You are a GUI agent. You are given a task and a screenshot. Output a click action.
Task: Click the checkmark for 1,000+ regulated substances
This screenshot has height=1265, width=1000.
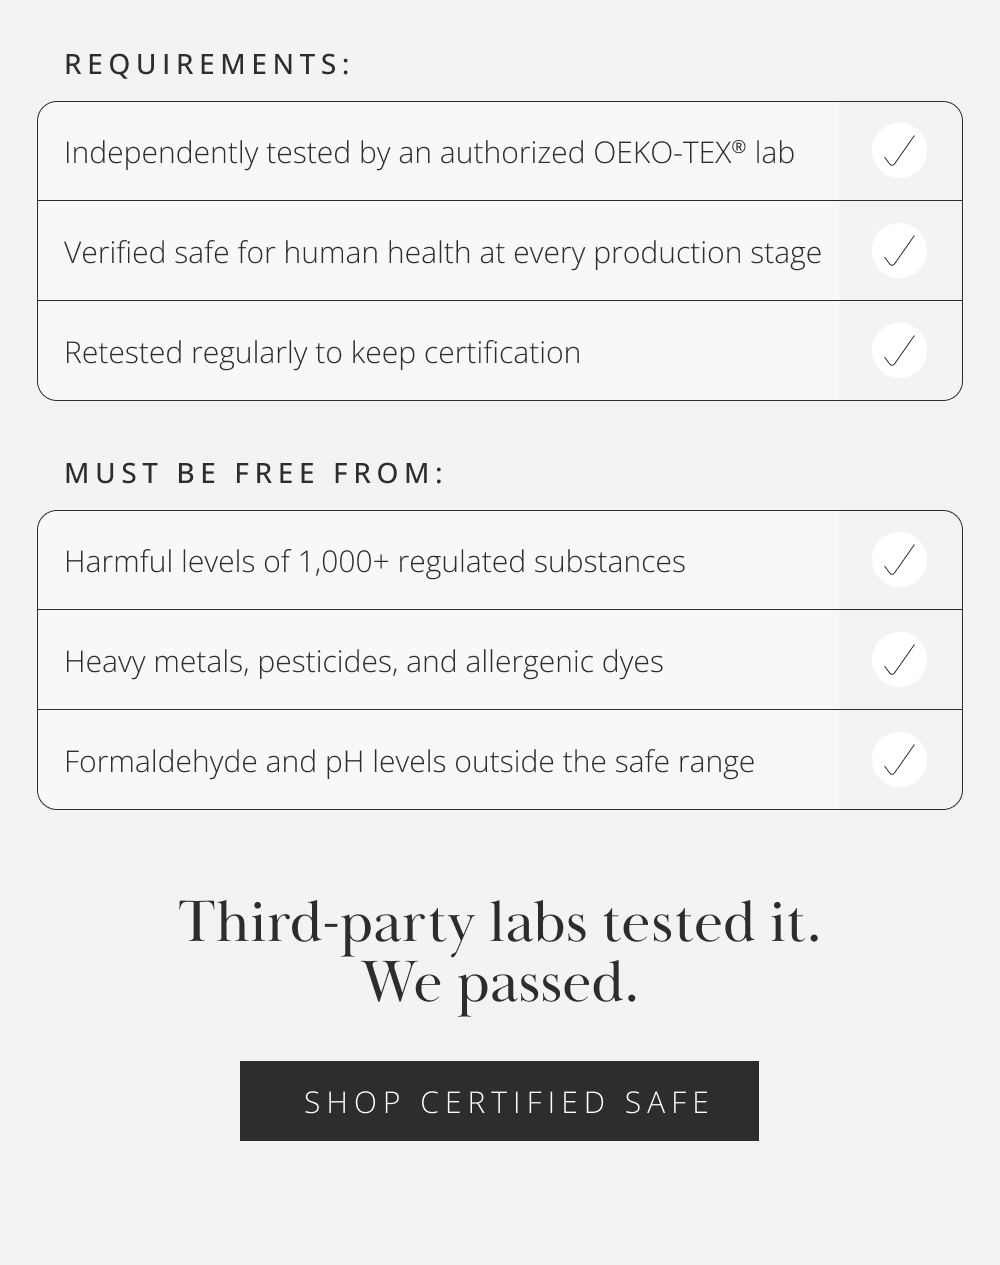[899, 560]
